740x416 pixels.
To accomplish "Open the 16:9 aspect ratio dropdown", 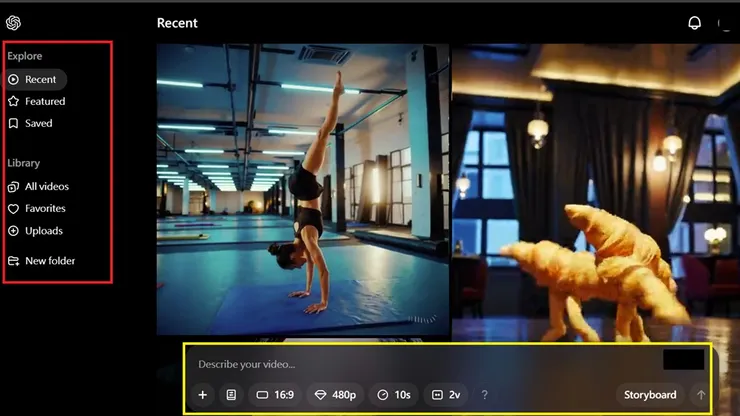I will coord(275,395).
